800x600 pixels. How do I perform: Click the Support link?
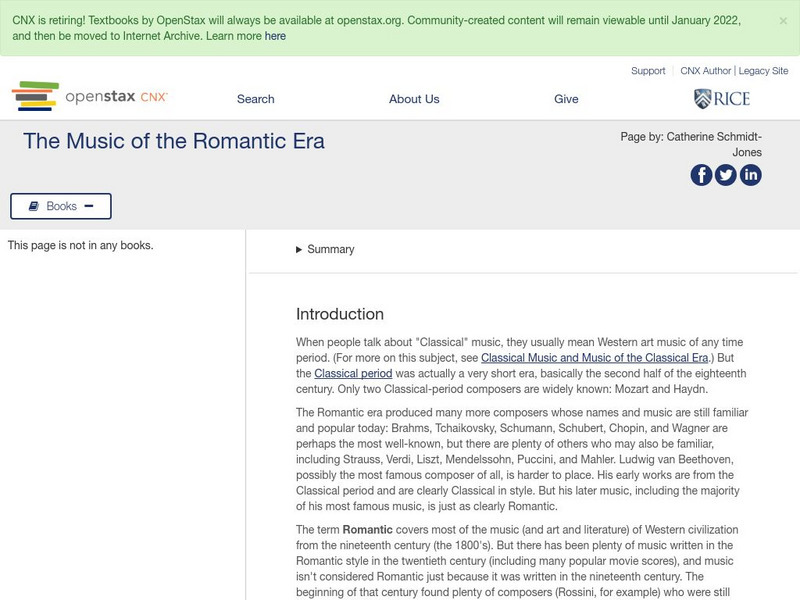(x=647, y=71)
